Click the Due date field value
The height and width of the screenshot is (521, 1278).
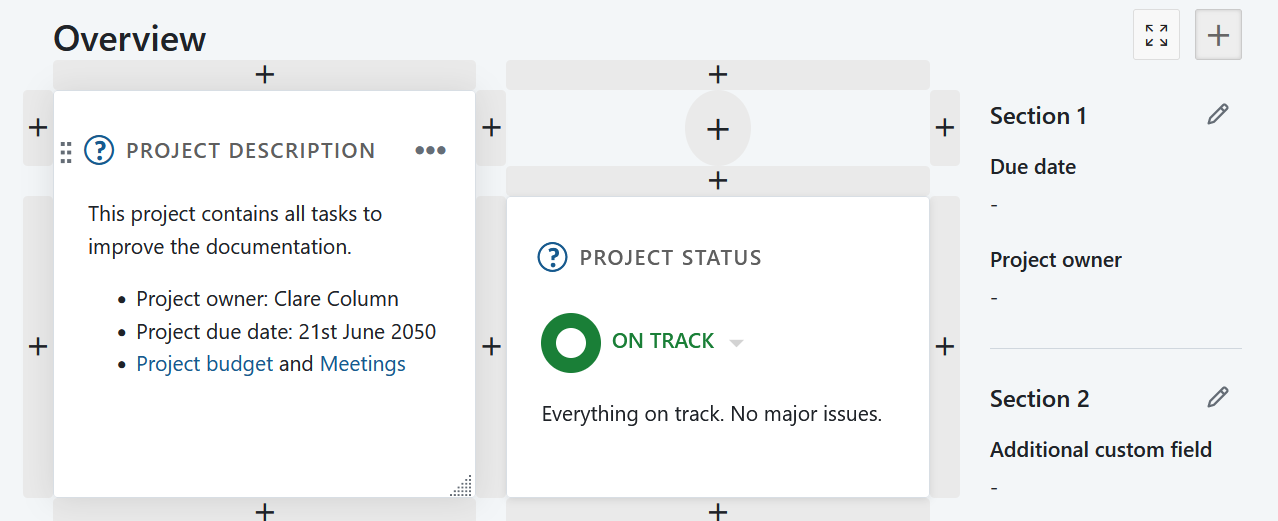(994, 205)
